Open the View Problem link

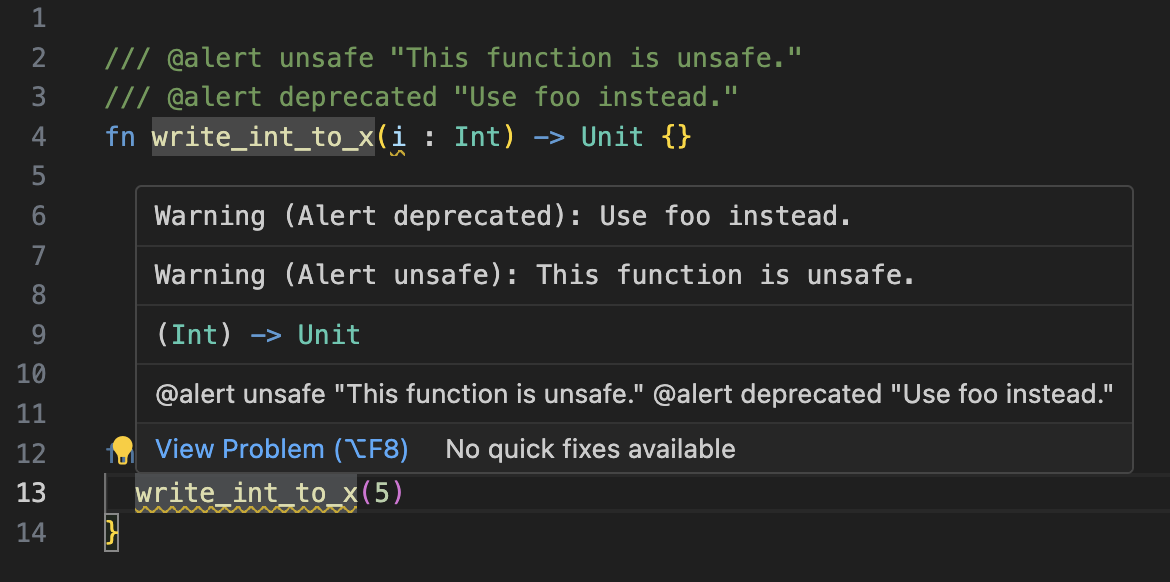[281, 450]
